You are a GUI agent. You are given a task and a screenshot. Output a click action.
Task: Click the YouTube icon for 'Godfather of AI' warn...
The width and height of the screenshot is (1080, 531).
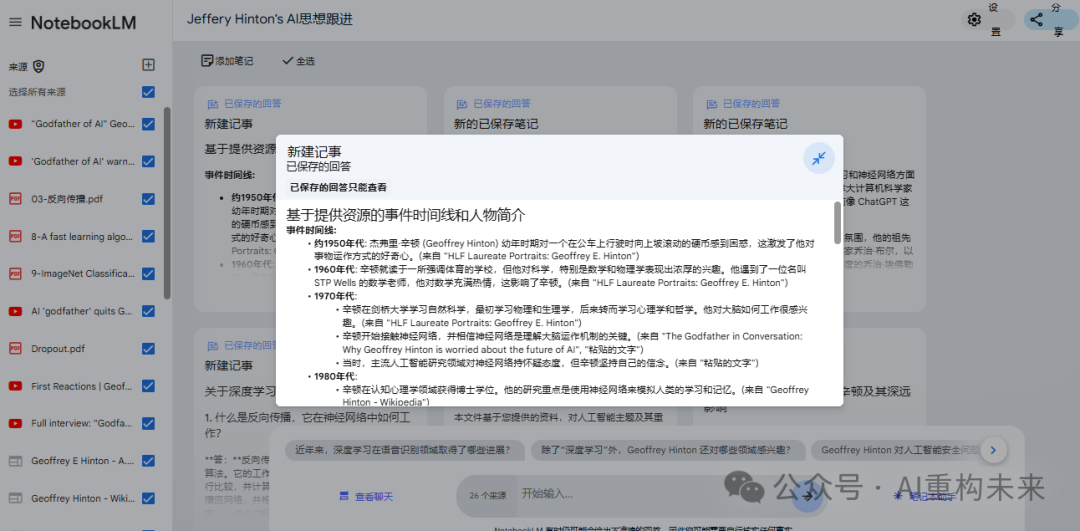pyautogui.click(x=14, y=161)
